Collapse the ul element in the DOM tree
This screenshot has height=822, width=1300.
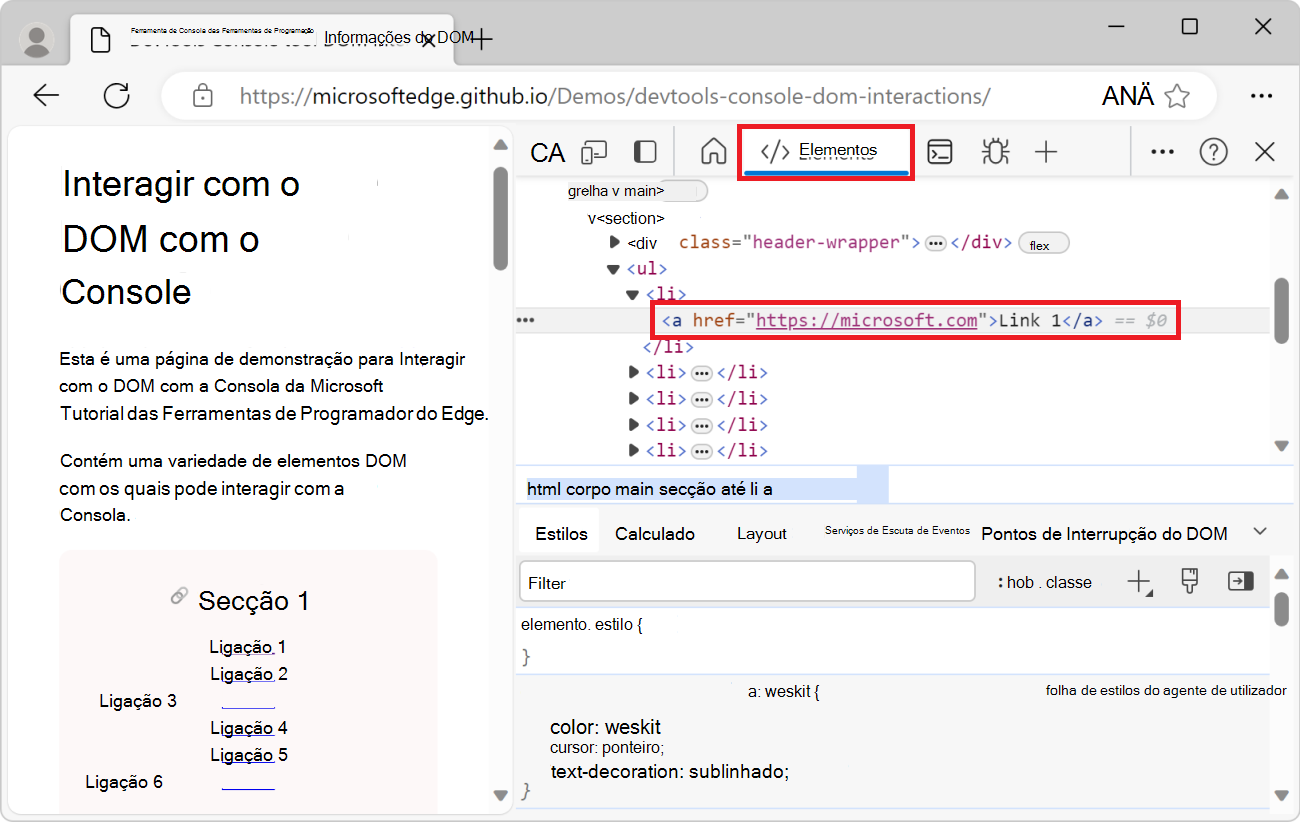pyautogui.click(x=613, y=268)
